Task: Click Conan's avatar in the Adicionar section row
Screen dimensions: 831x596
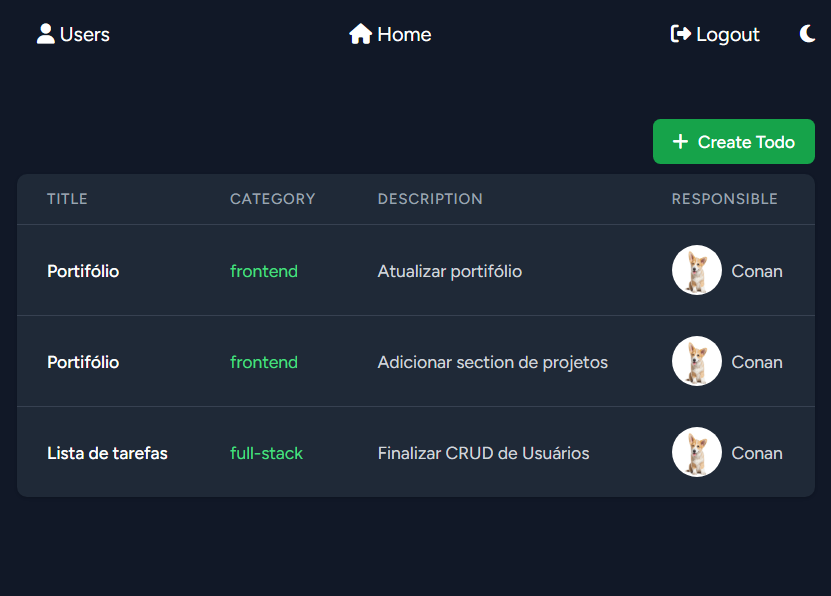Action: [x=696, y=361]
